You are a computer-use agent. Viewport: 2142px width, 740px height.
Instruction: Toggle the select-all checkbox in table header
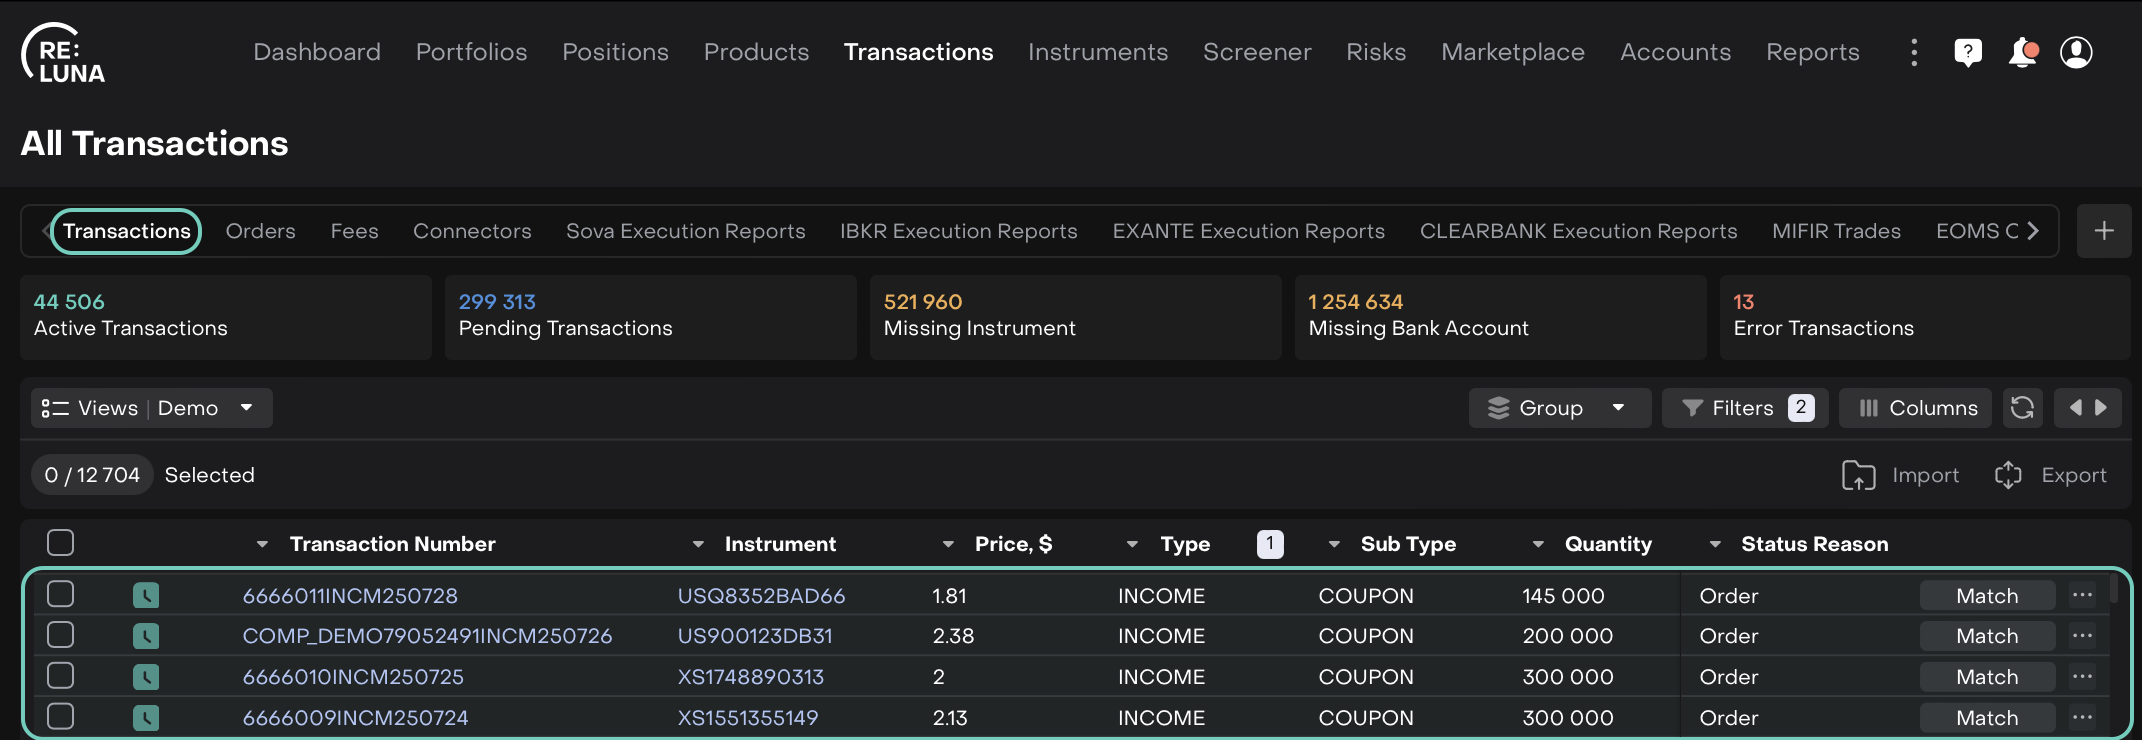(61, 543)
